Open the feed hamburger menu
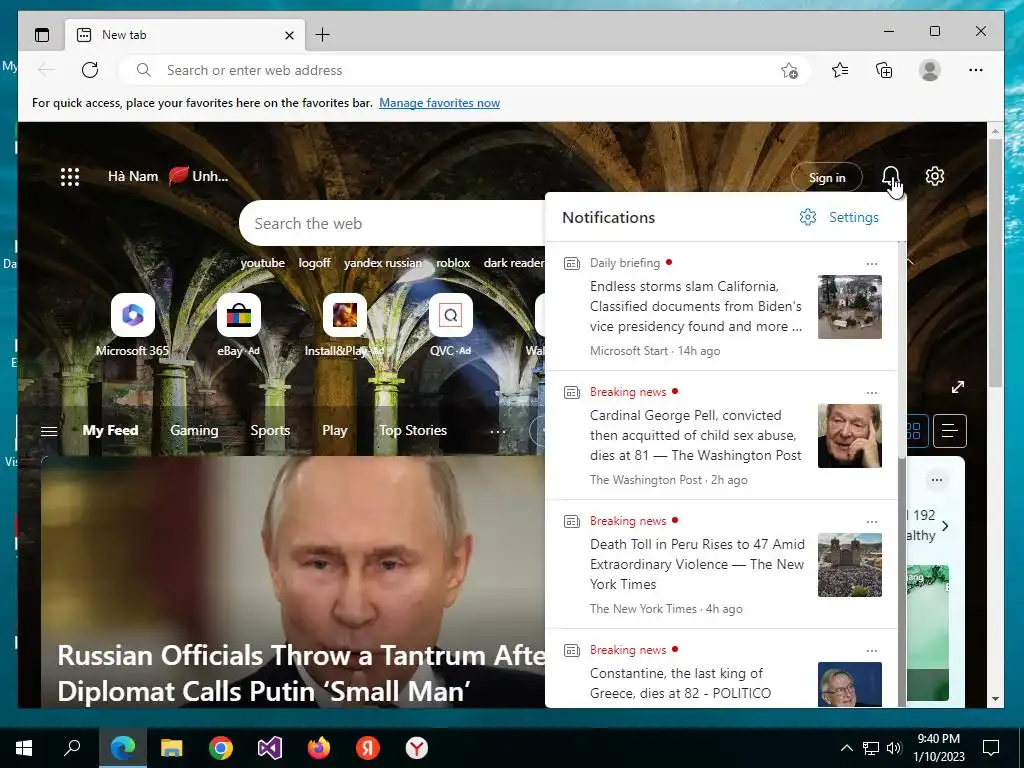1024x768 pixels. pyautogui.click(x=49, y=431)
